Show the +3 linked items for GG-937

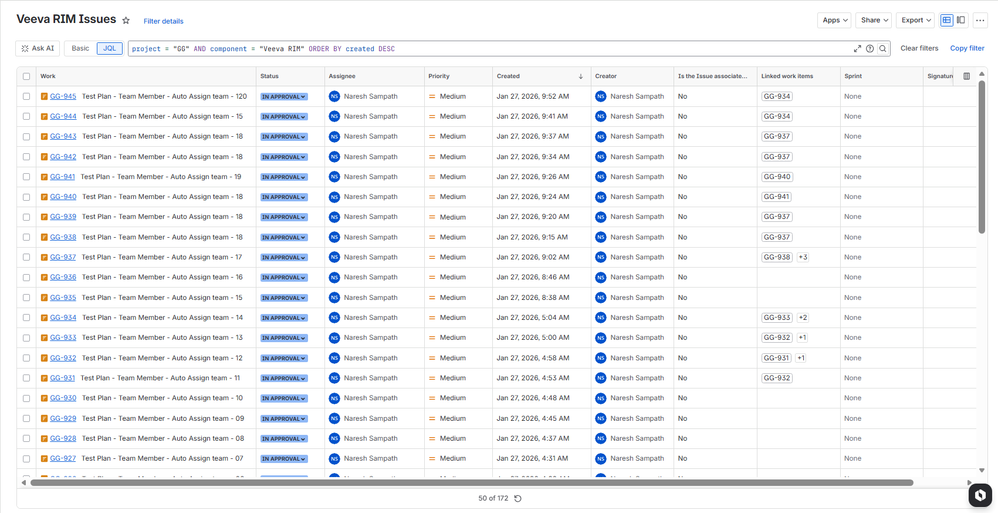point(803,257)
